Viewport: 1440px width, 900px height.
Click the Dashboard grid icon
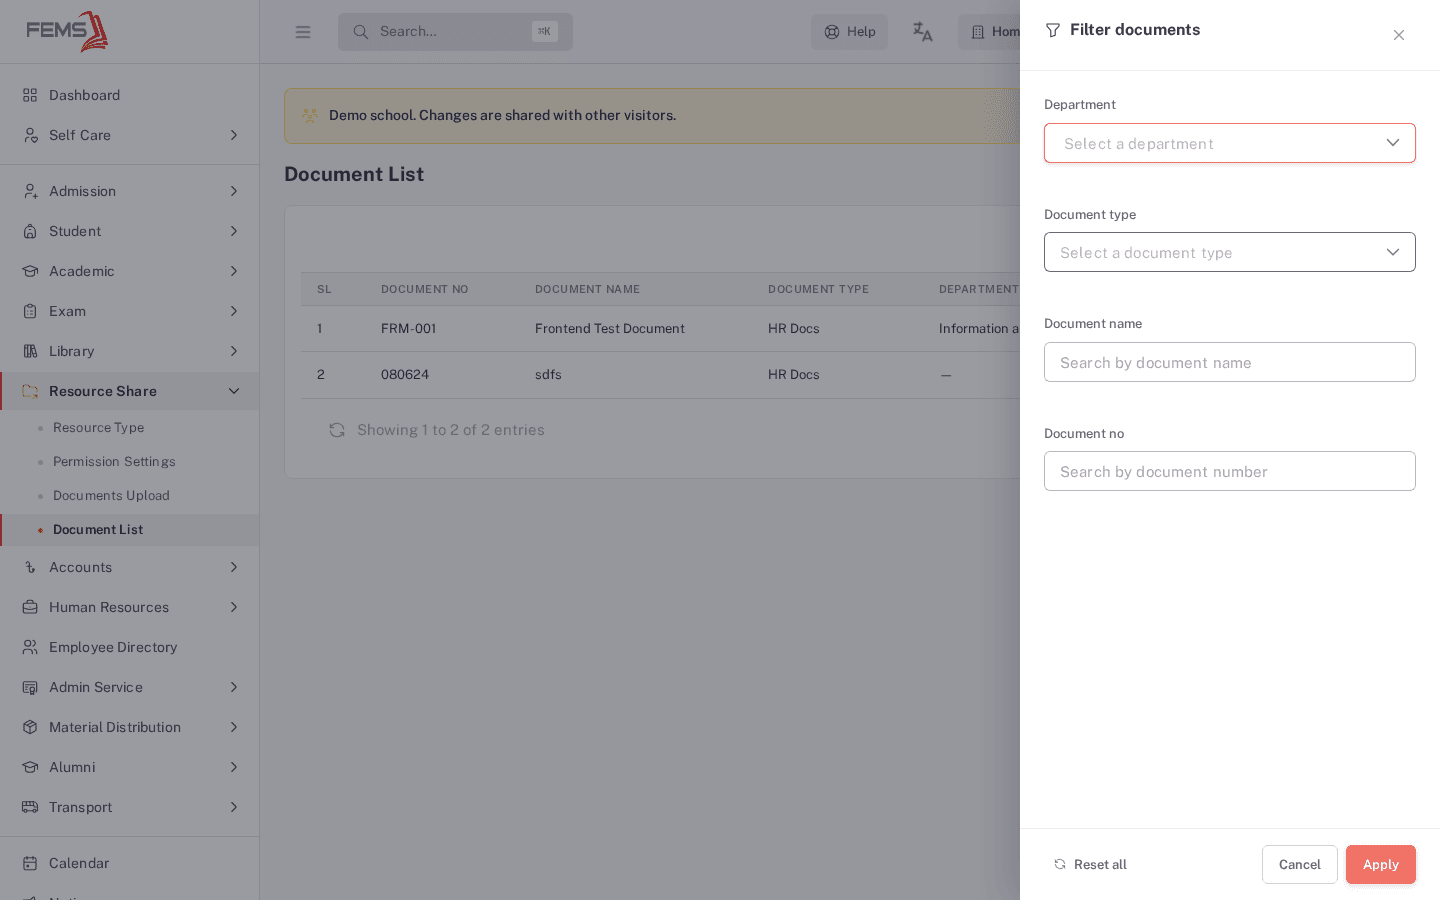coord(30,95)
